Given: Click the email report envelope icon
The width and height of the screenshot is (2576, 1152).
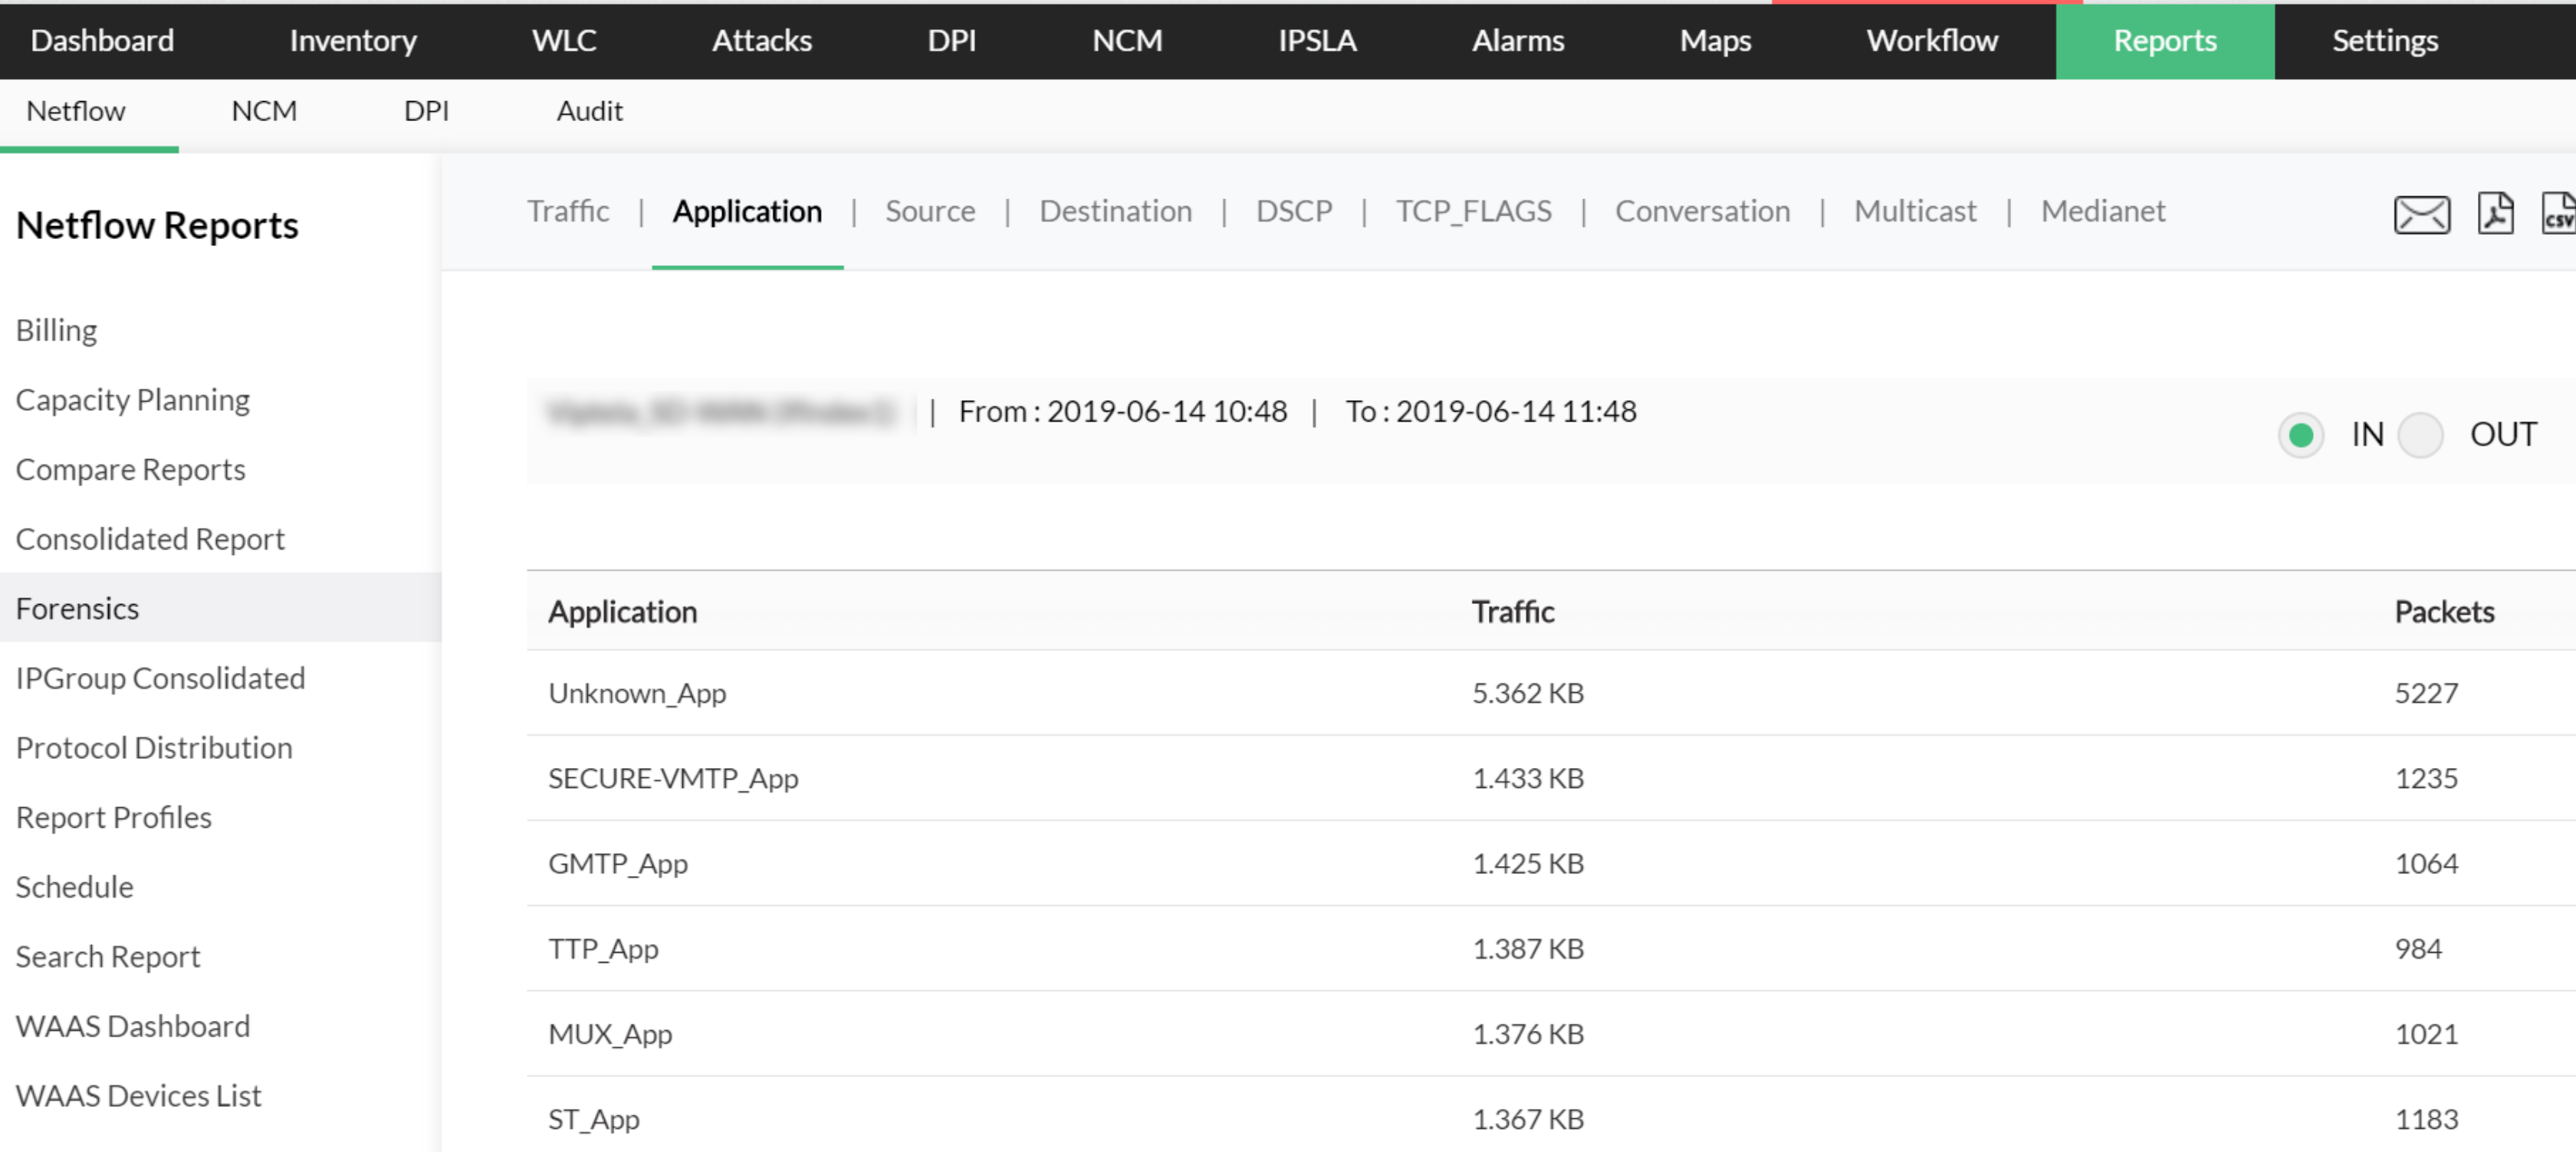Looking at the screenshot, I should tap(2421, 214).
